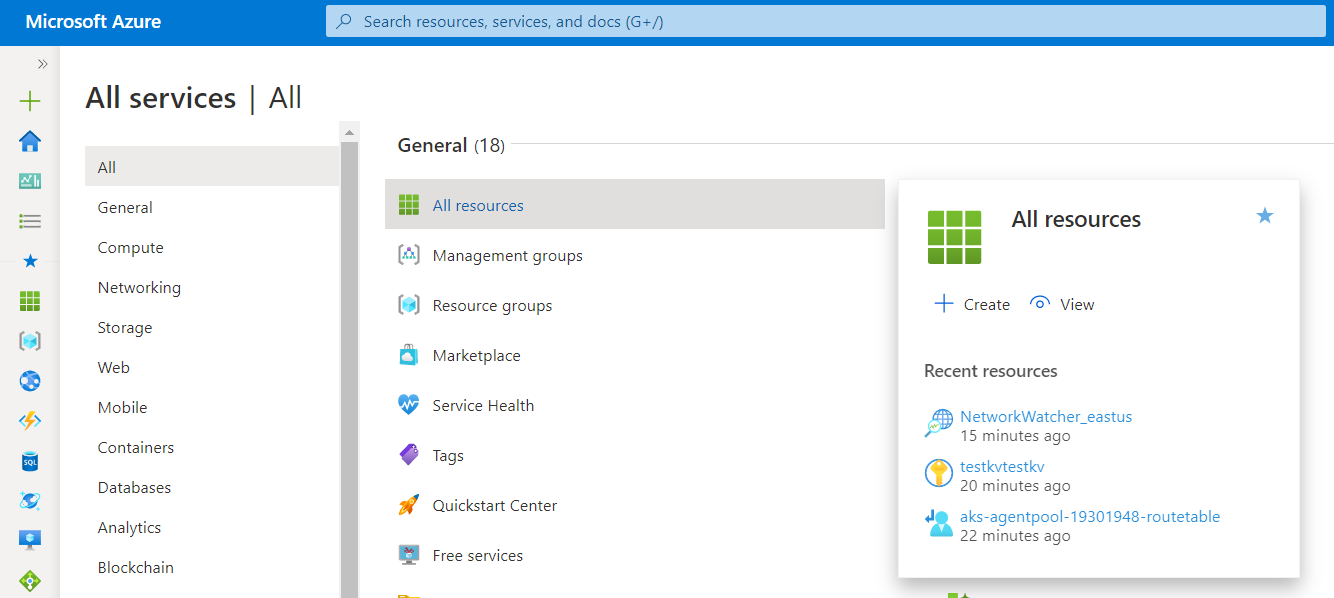
Task: Expand the left sidebar with double chevron
Action: tap(43, 64)
